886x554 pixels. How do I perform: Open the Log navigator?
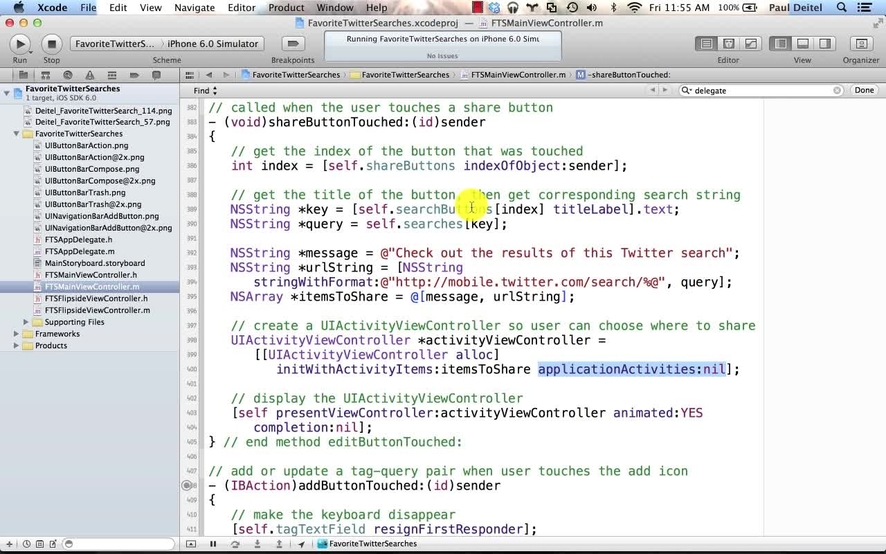click(157, 75)
